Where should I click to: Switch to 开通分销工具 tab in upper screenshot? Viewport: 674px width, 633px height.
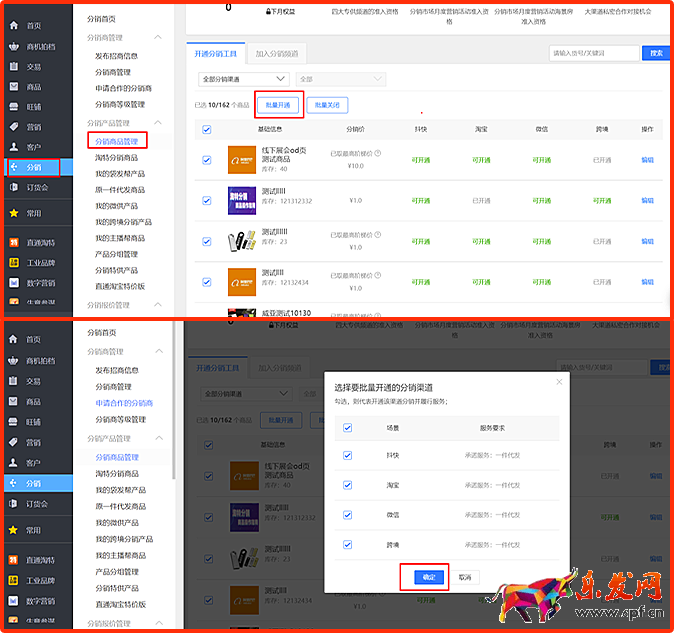pos(216,54)
